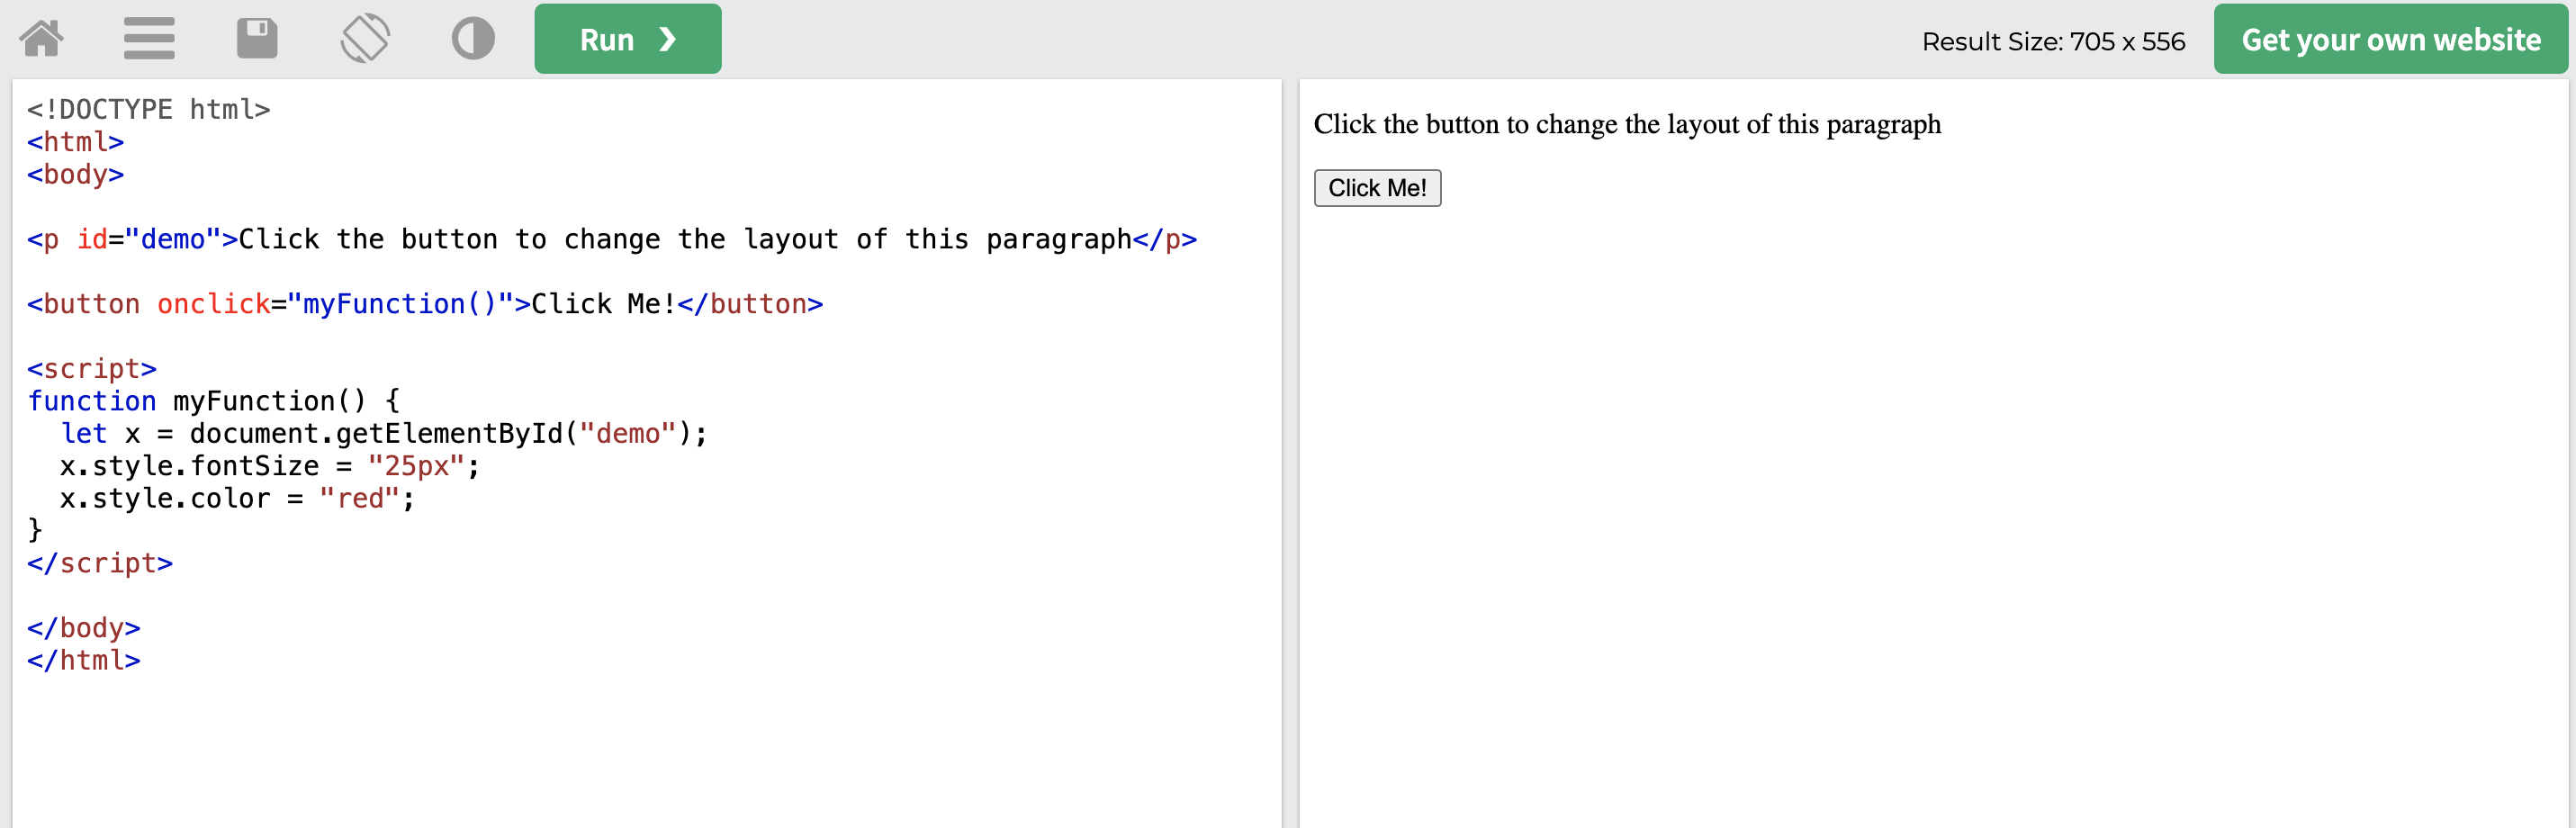Click the Result Size label
Image resolution: width=2576 pixels, height=828 pixels.
coord(2052,41)
